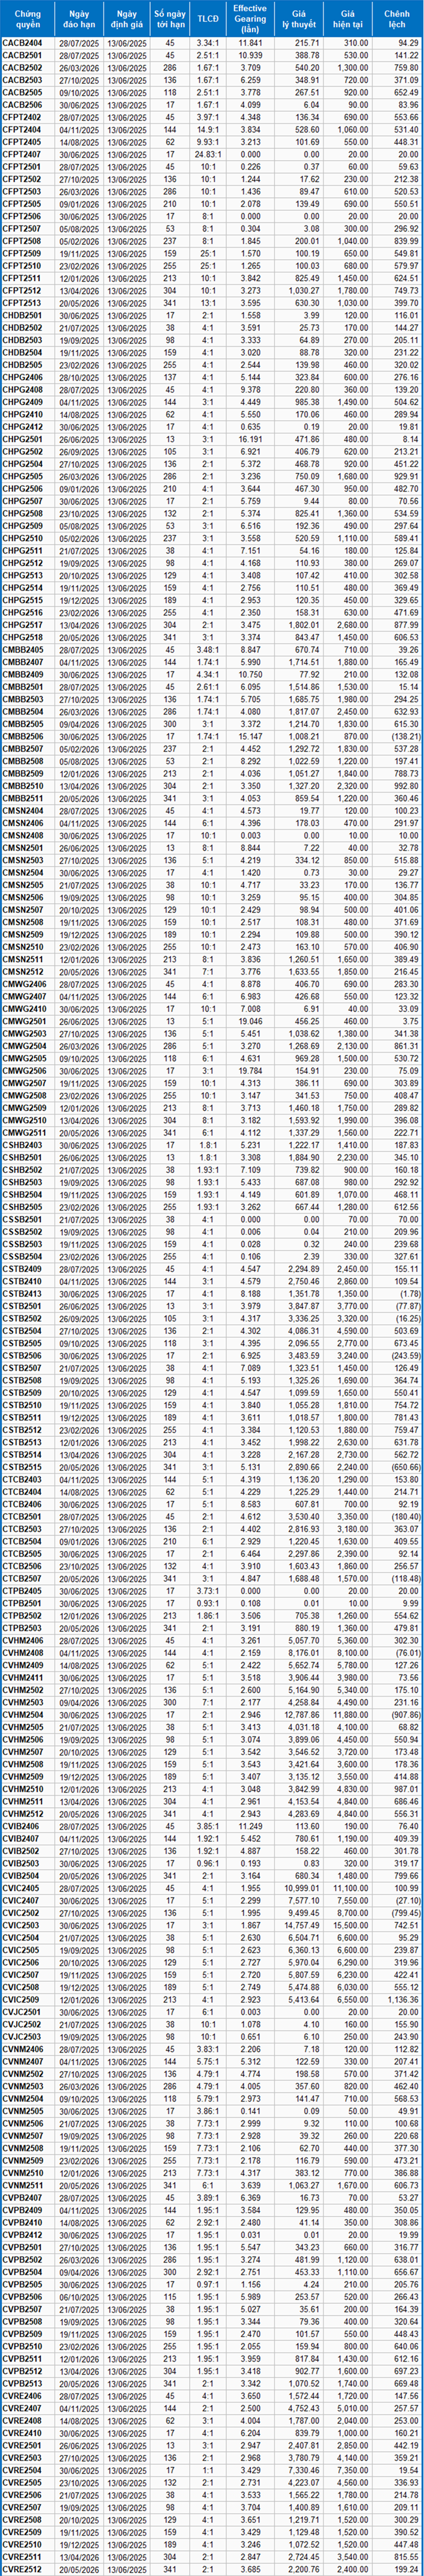Click the 'Chứng quyền' column header
Viewport: 424px width, 2576px height.
22,19
